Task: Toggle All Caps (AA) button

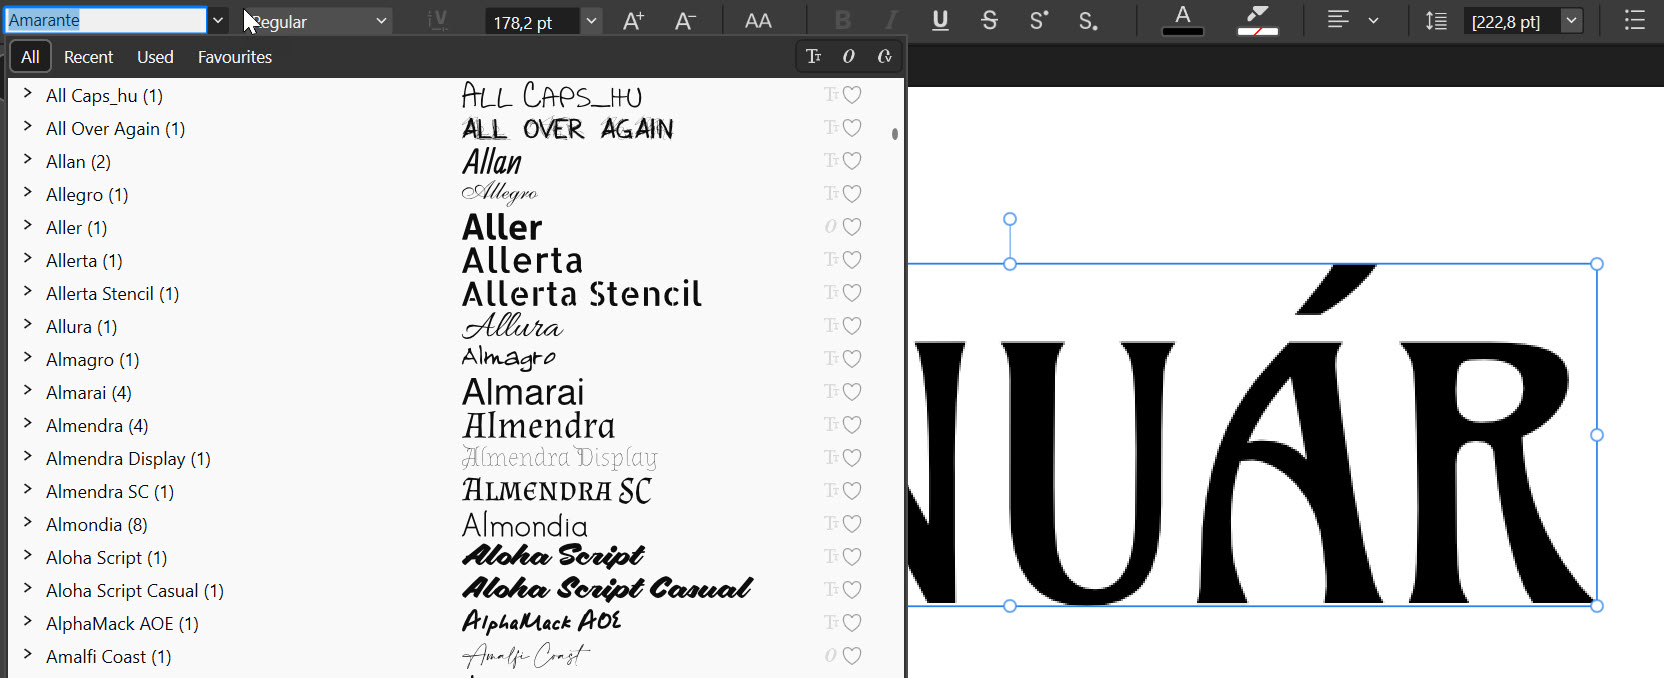Action: tap(758, 21)
